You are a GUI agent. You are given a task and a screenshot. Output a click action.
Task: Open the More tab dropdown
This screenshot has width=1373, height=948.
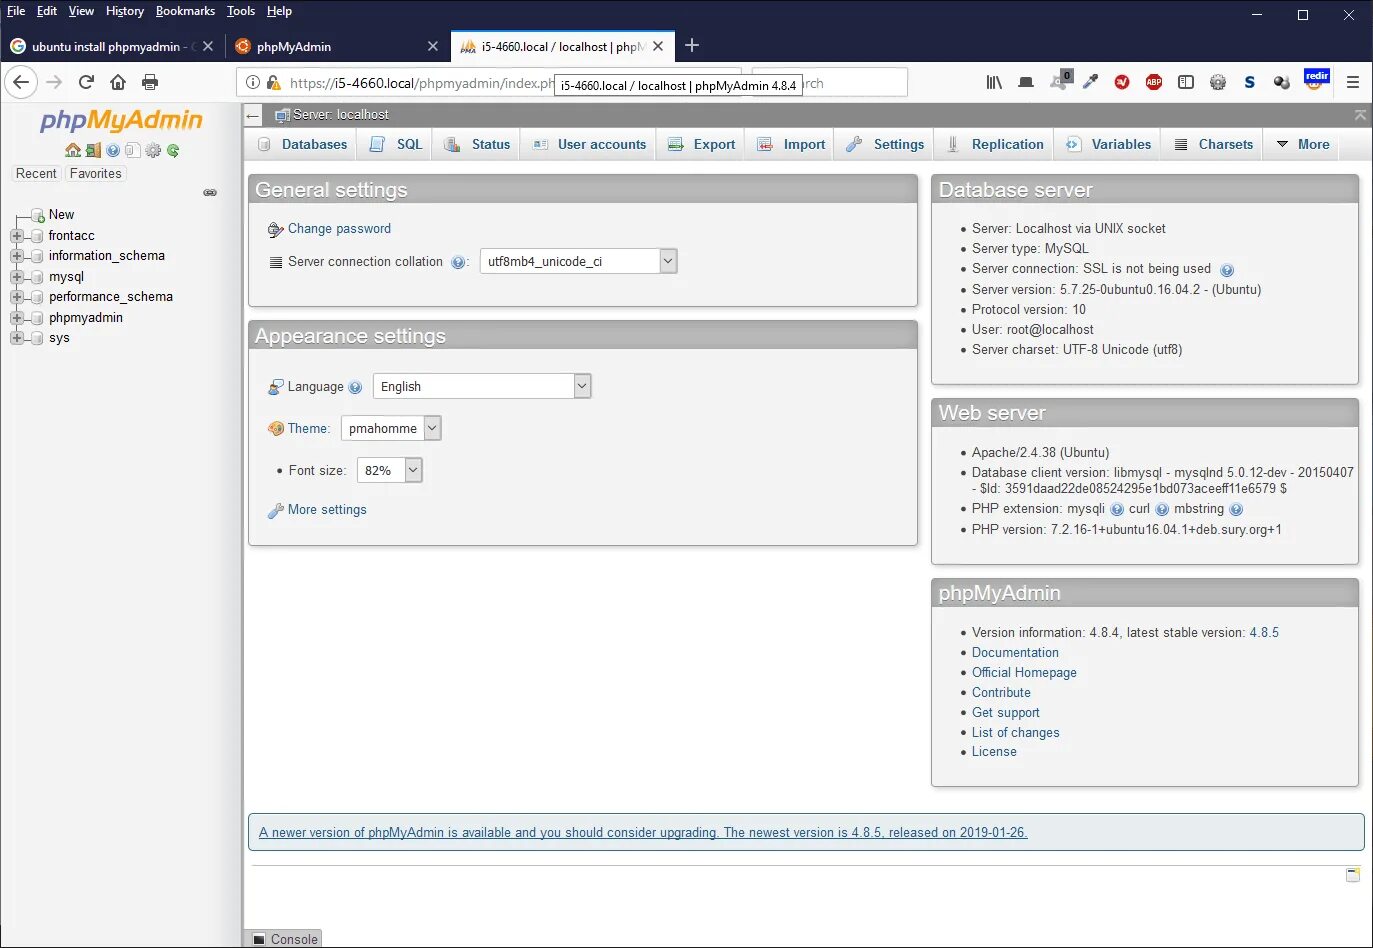pos(1303,144)
